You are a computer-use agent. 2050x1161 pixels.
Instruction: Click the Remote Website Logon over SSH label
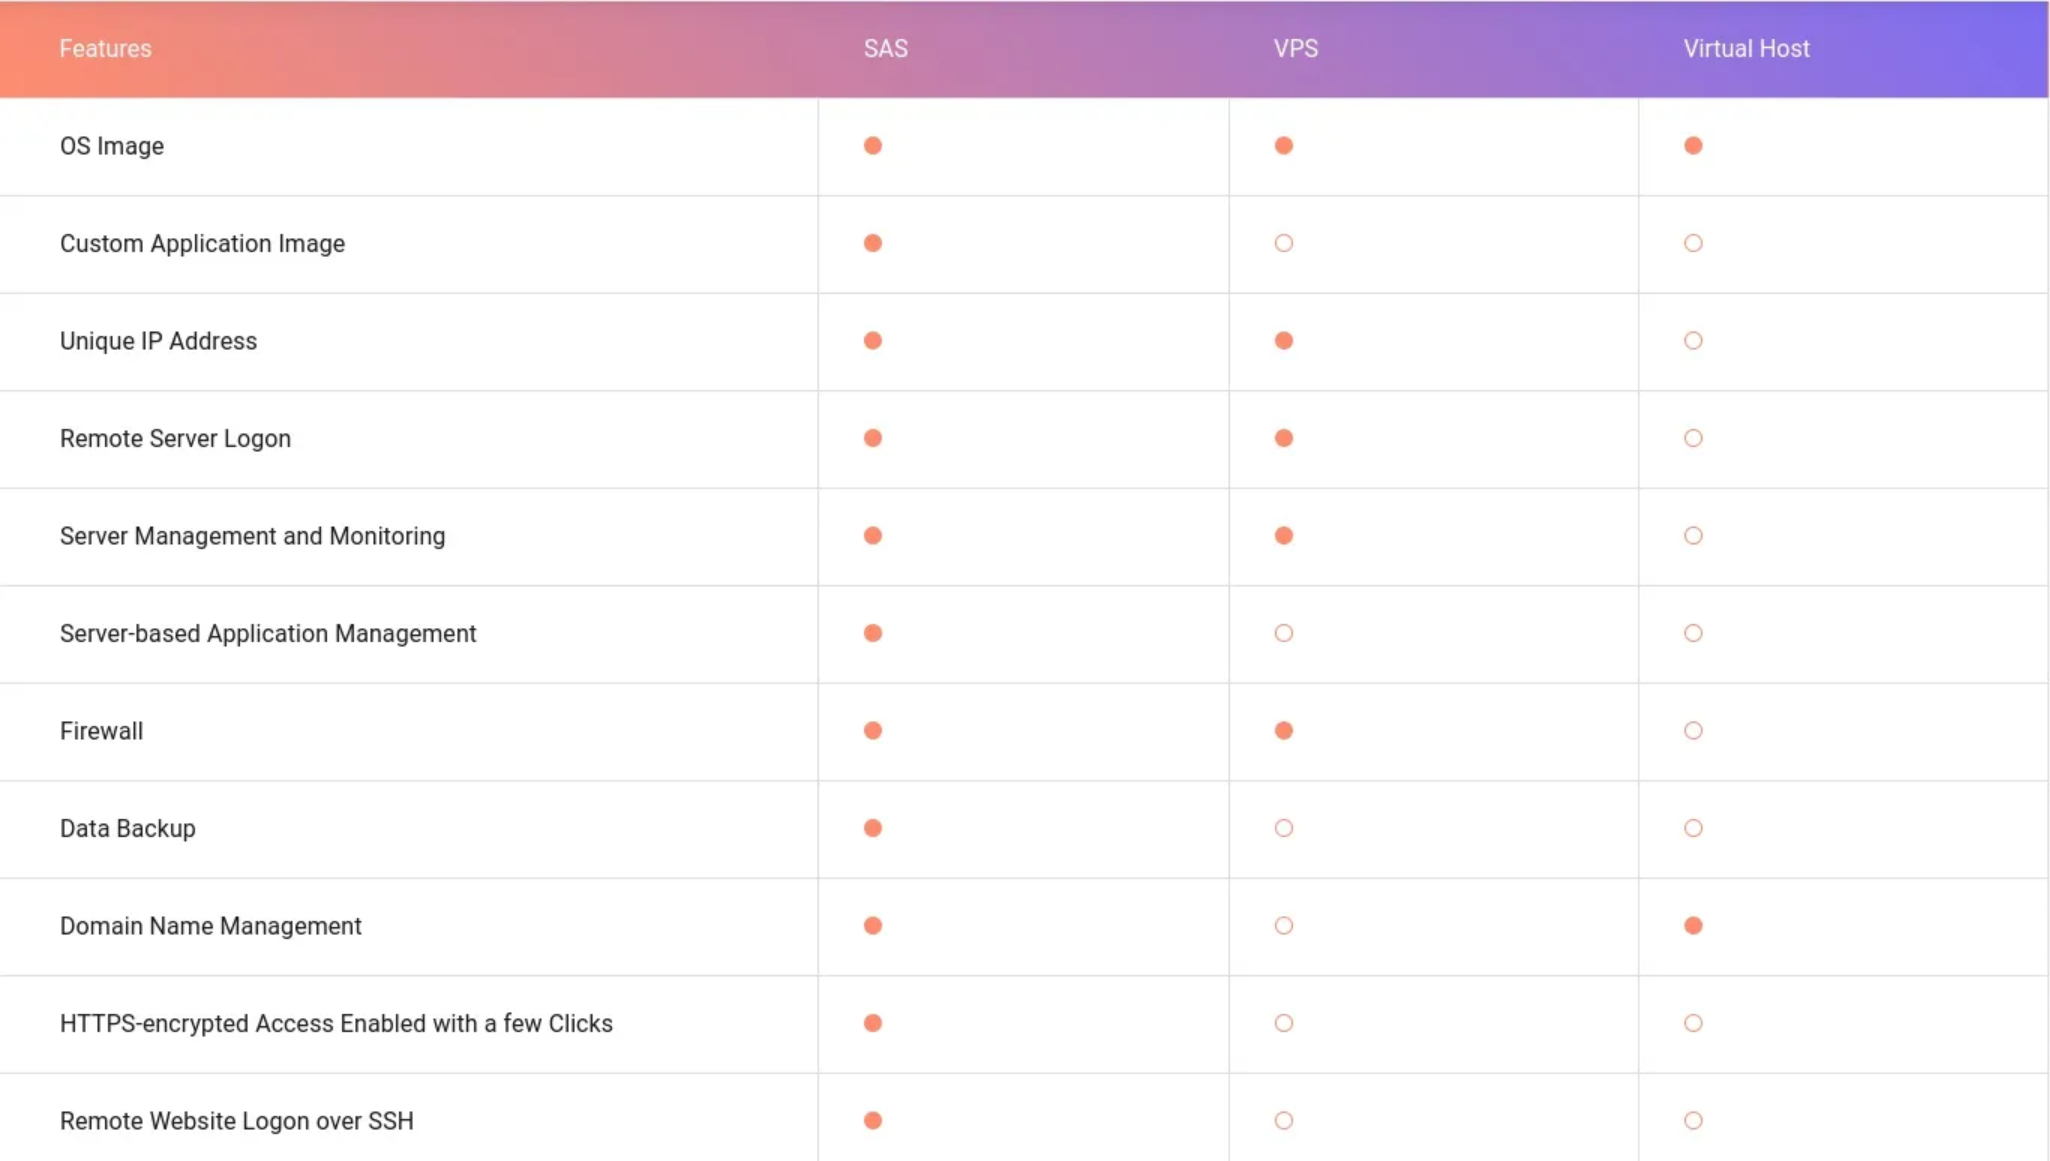[236, 1121]
